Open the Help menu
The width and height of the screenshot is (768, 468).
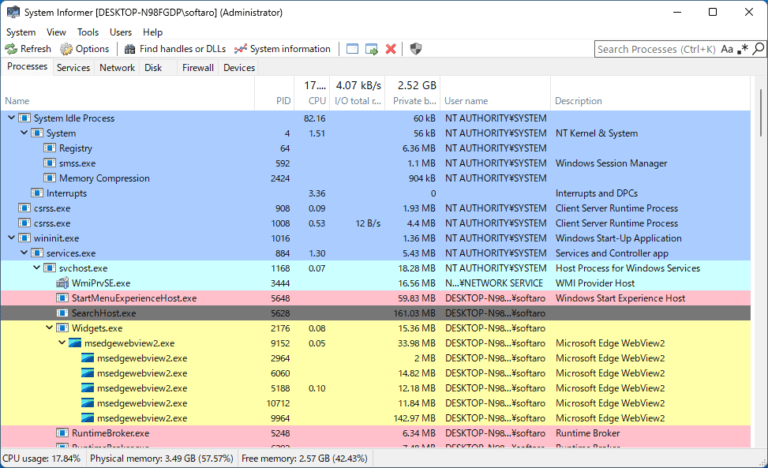(153, 32)
